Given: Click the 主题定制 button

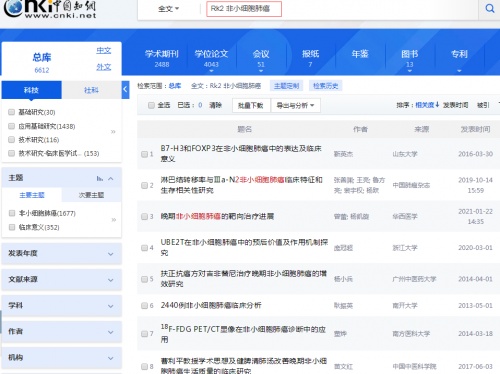Looking at the screenshot, I should (287, 86).
